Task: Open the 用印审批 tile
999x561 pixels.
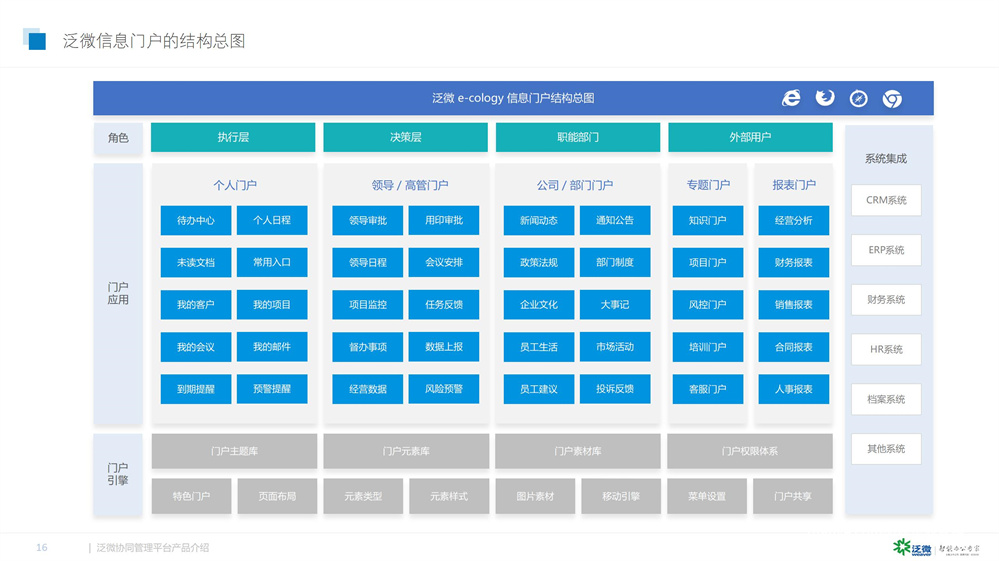Action: click(444, 220)
